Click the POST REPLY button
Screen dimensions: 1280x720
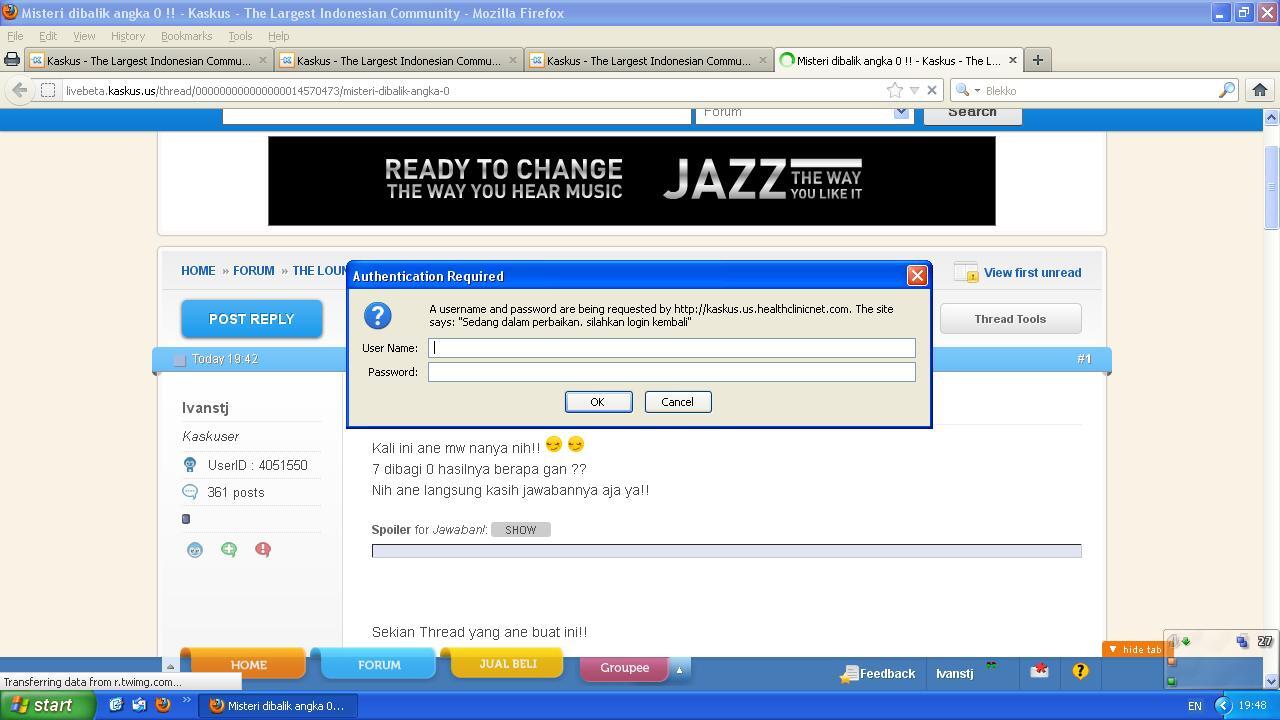coord(252,319)
